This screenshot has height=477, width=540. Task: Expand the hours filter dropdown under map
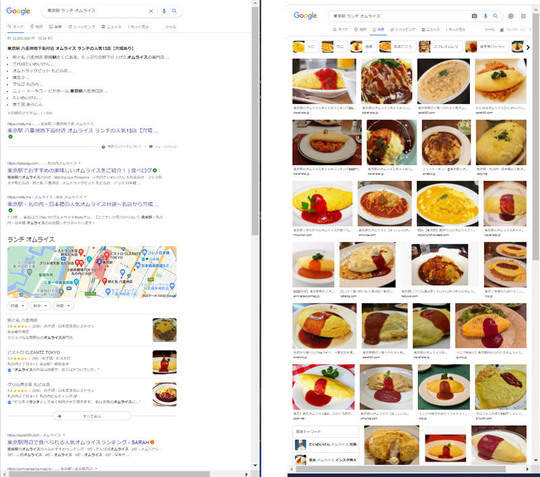pos(64,305)
